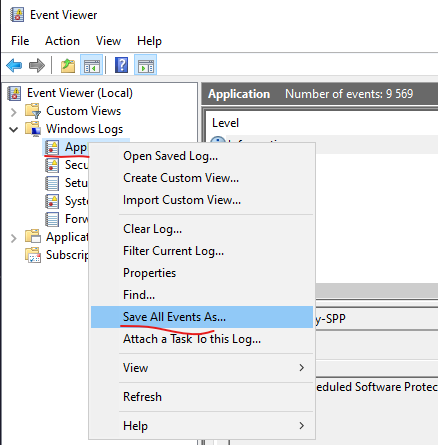
Task: Click the Security log icon
Action: 52,165
